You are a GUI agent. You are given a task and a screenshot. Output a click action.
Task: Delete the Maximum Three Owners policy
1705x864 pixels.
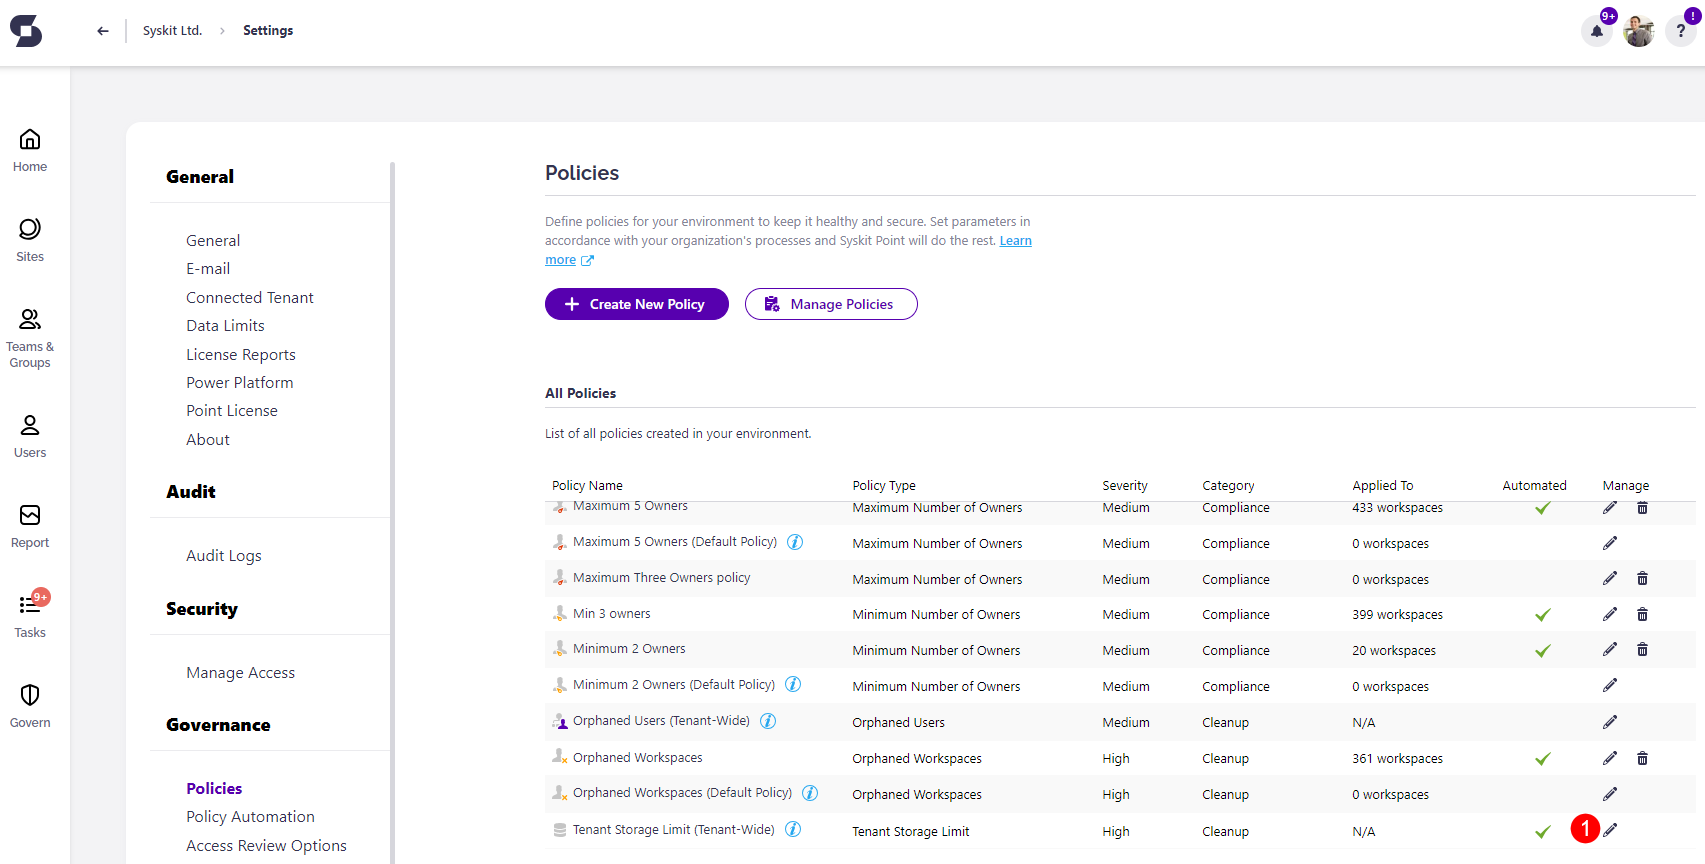click(x=1642, y=578)
